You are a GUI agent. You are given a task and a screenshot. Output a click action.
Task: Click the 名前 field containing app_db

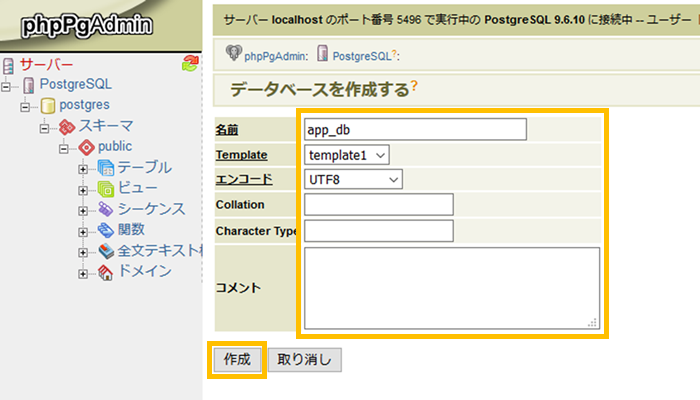click(414, 130)
